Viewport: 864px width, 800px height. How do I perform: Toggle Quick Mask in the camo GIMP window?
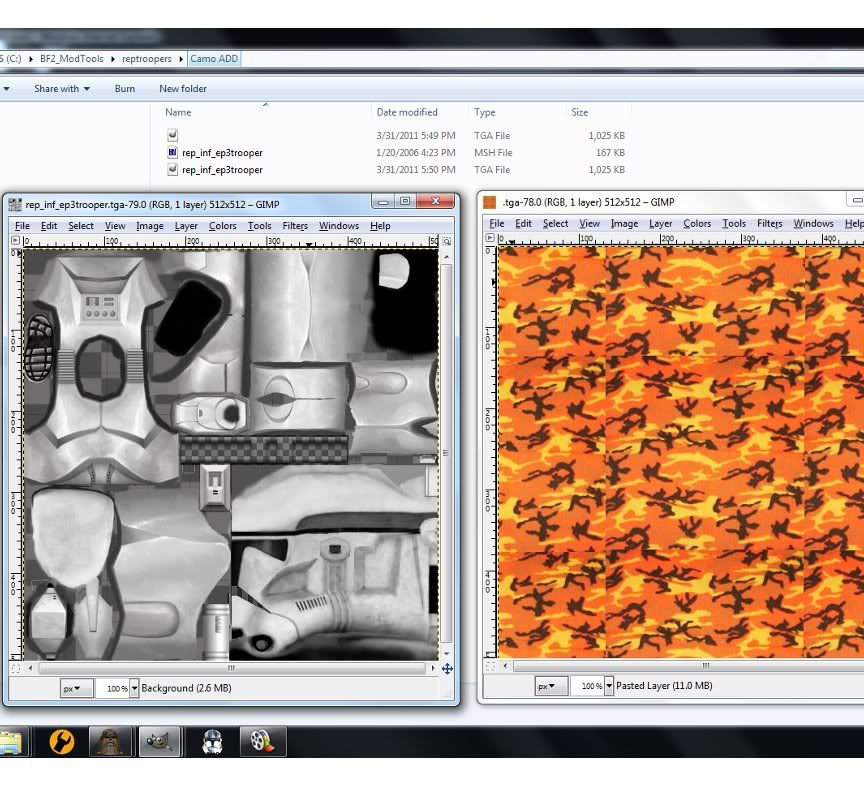coord(490,666)
